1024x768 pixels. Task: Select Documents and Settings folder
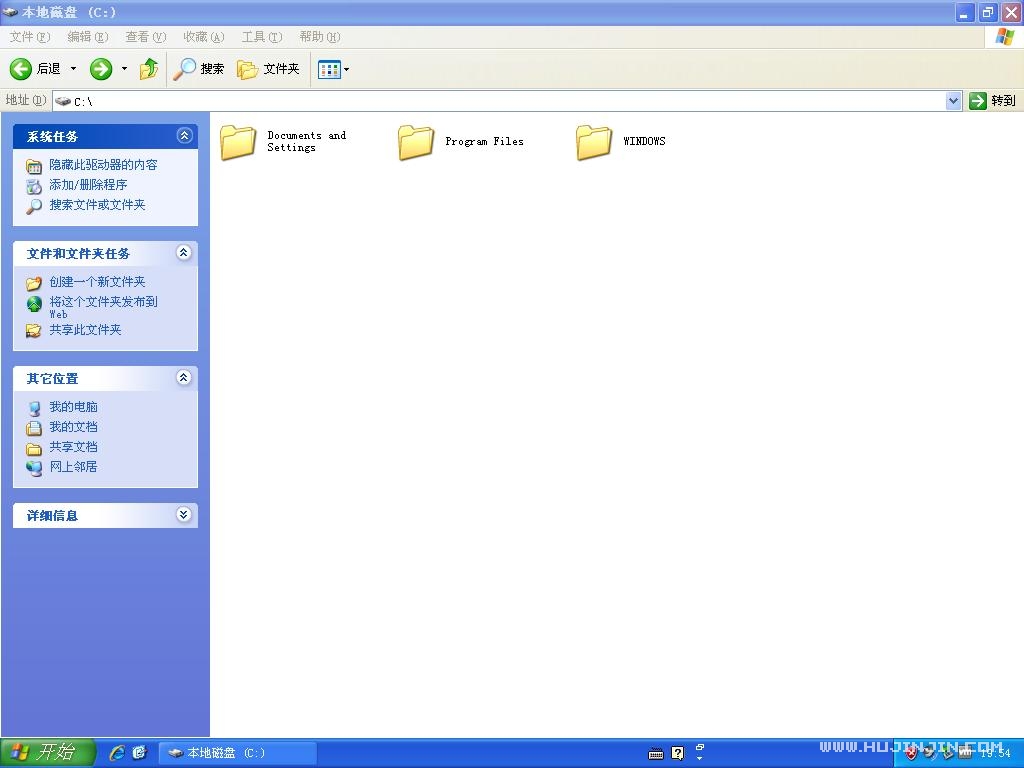point(238,142)
